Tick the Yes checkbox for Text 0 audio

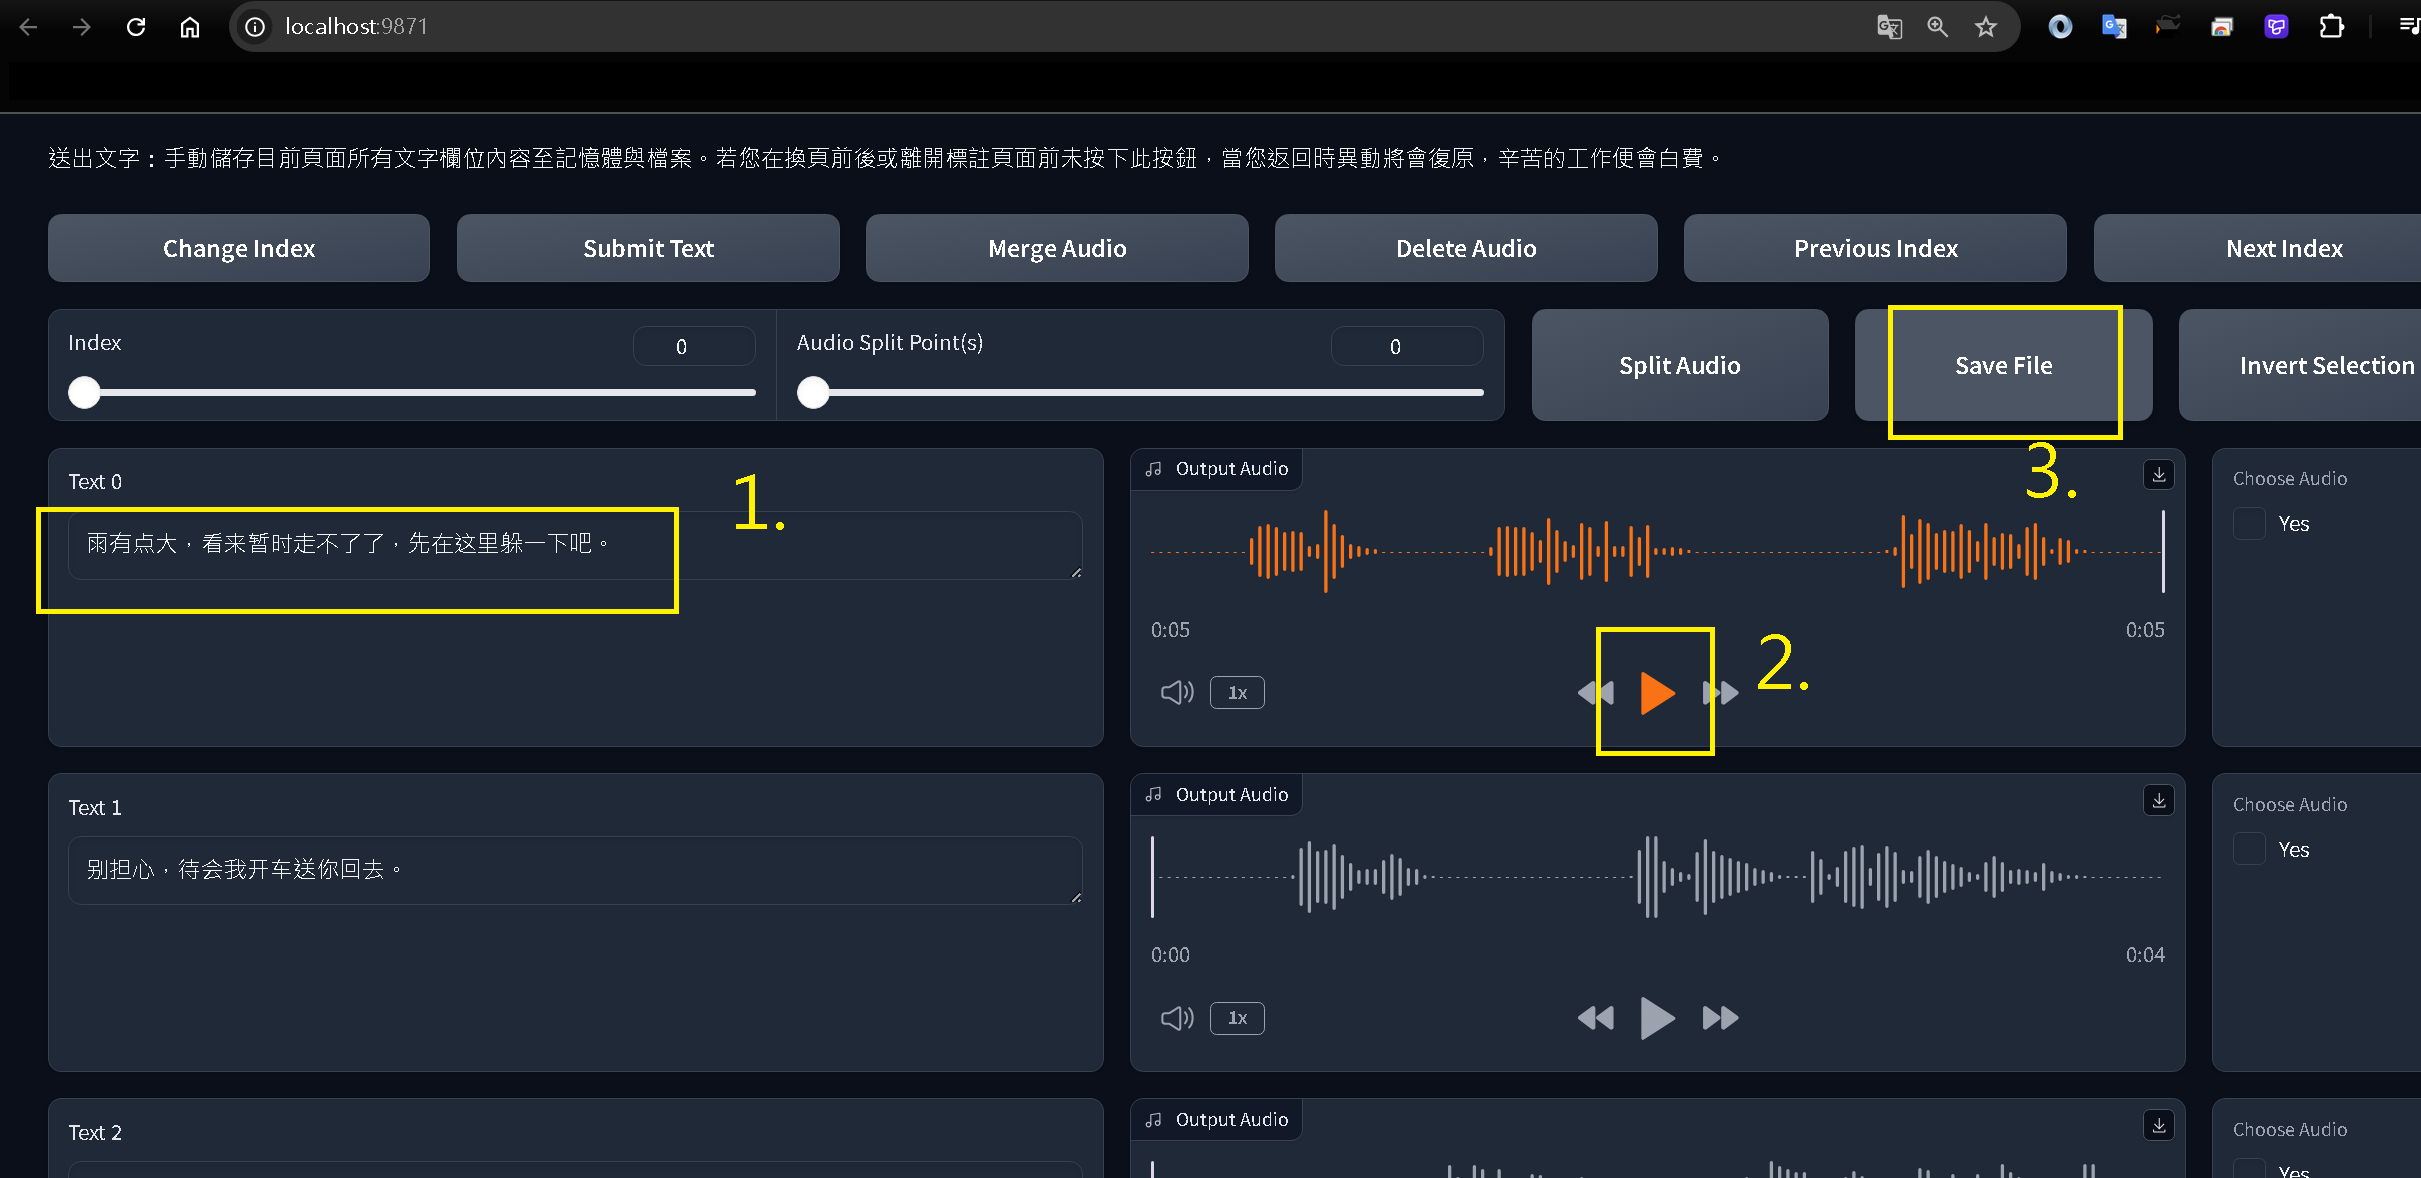pos(2249,524)
